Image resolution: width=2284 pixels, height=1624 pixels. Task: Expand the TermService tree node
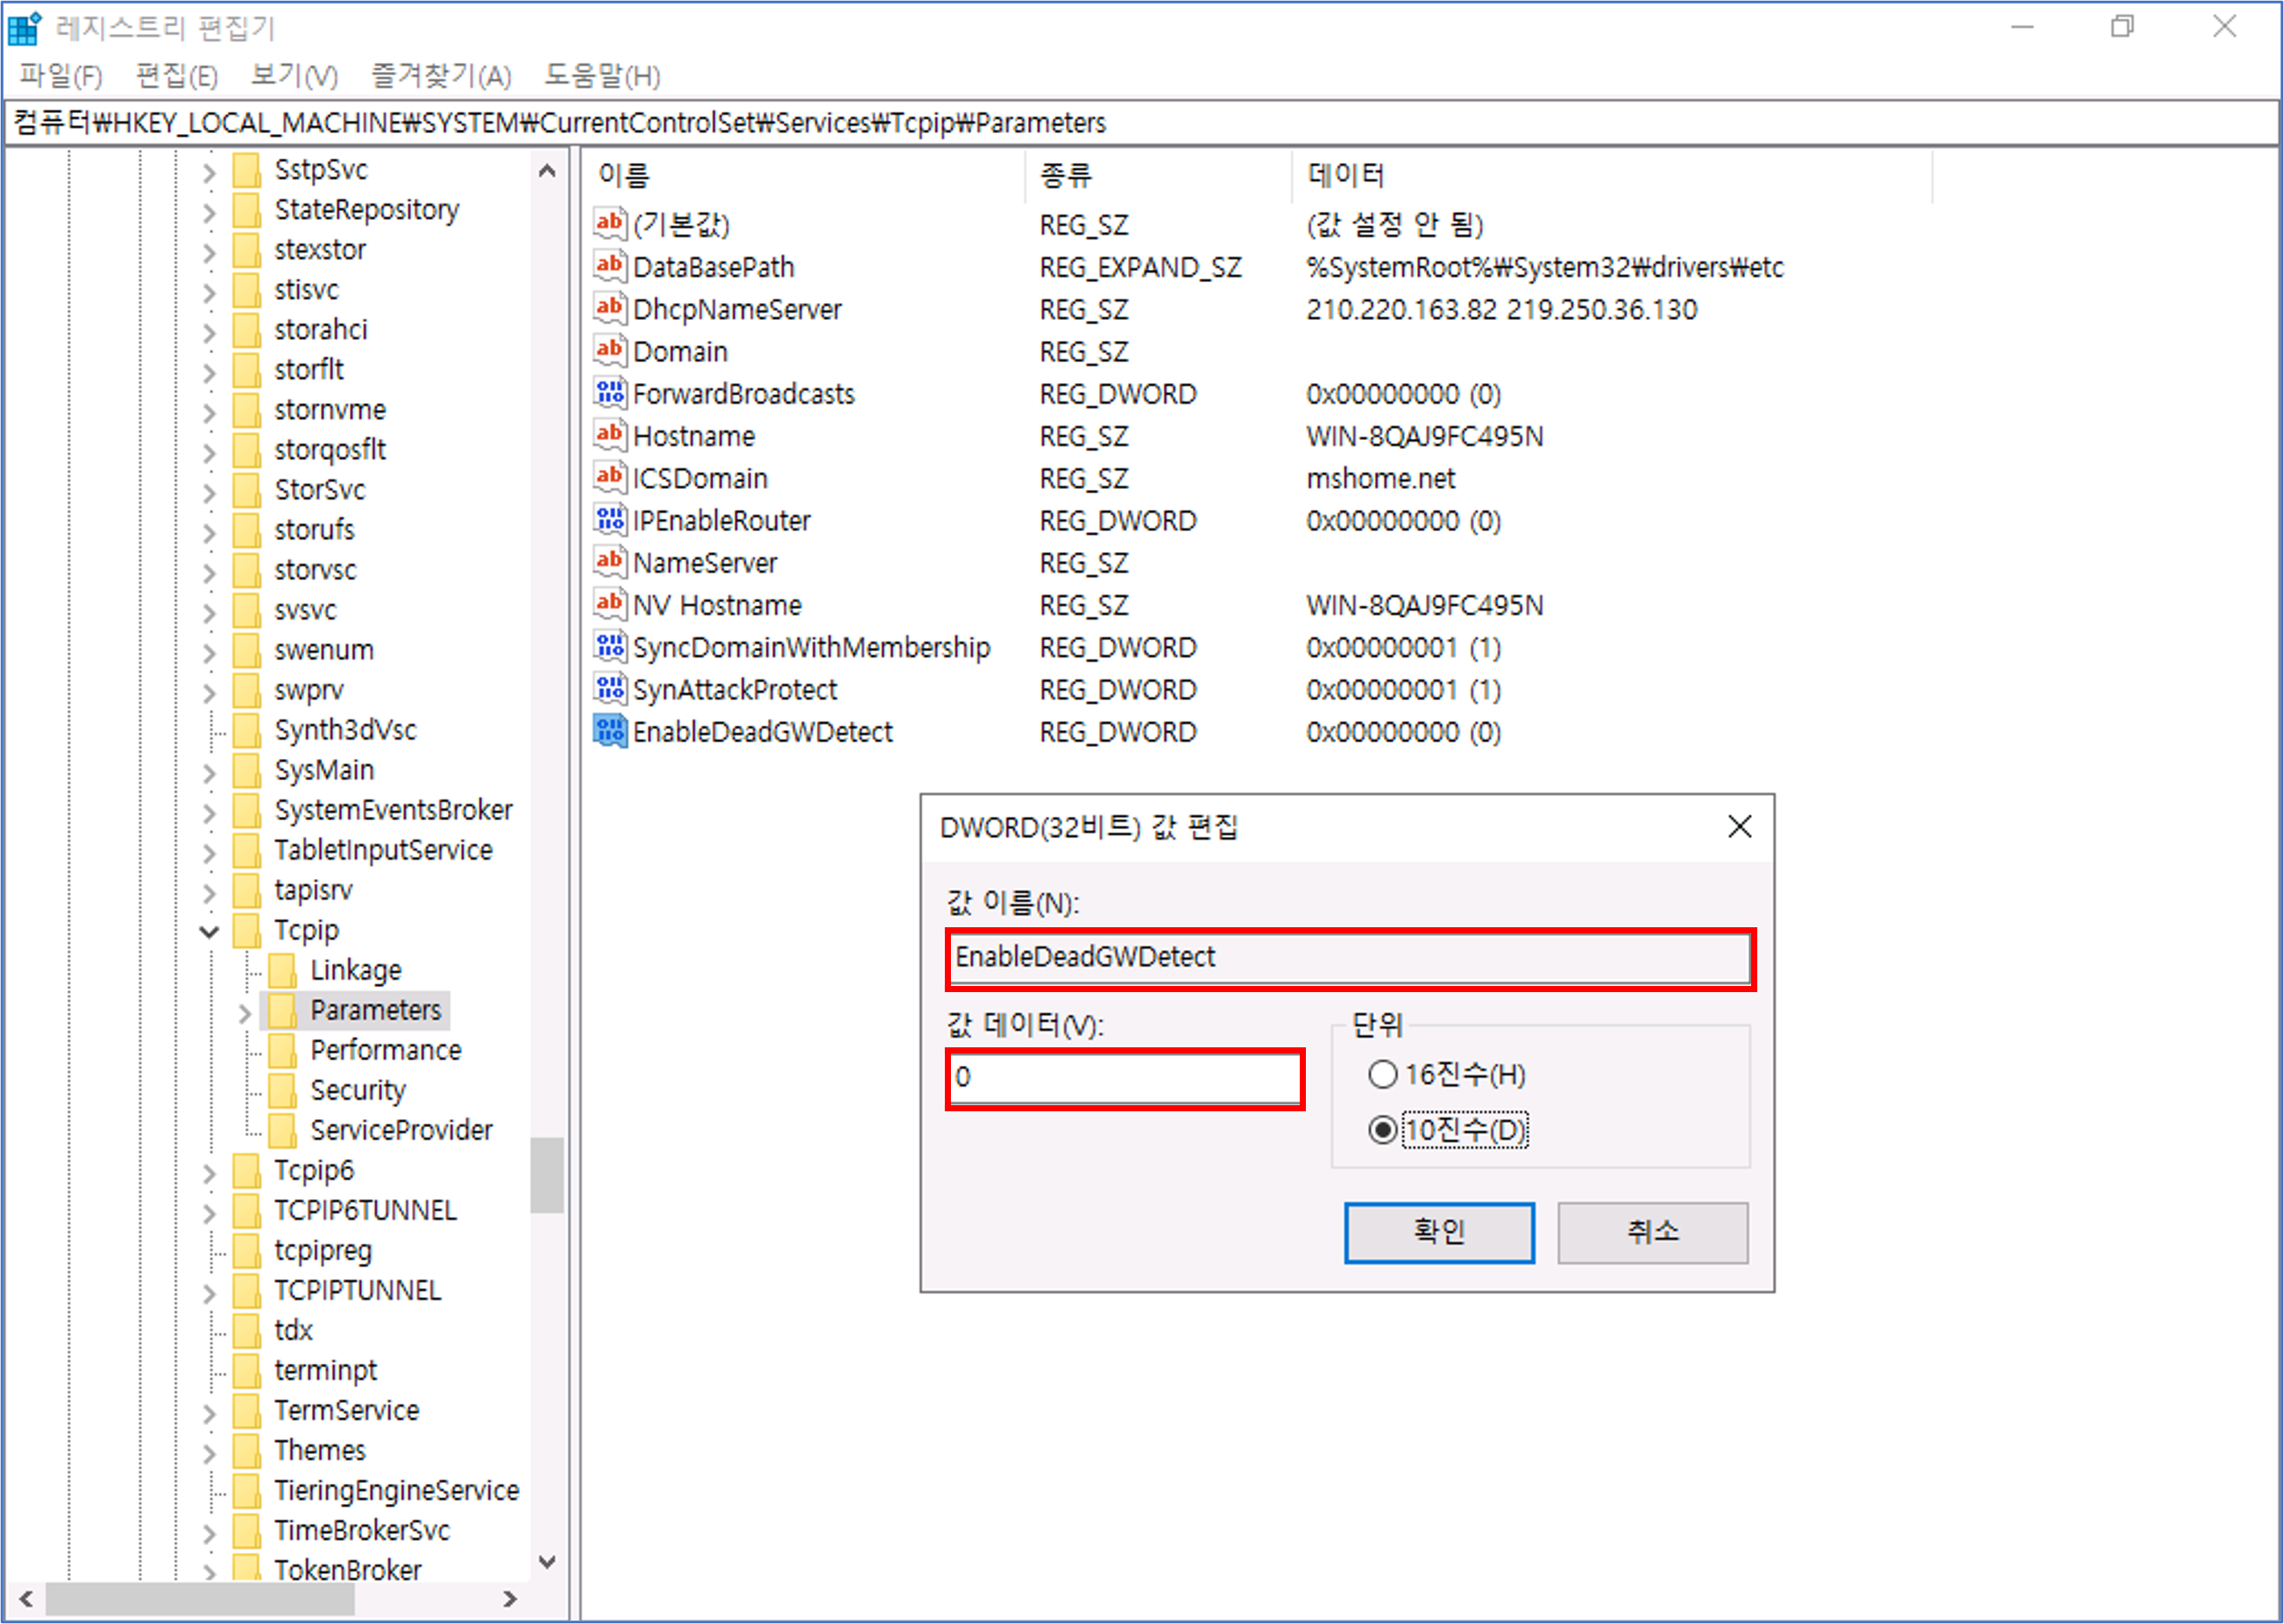coord(209,1412)
